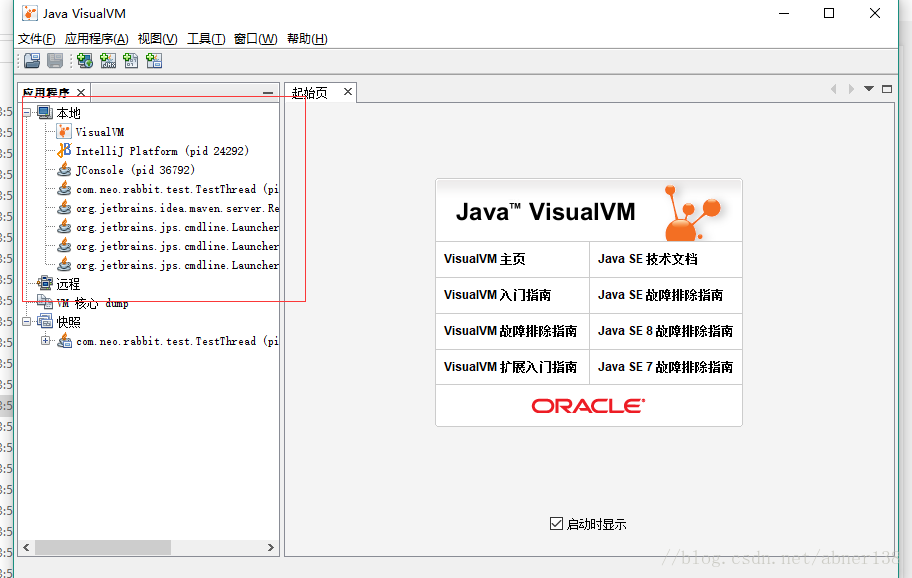This screenshot has width=912, height=578.
Task: Click the Add Remote Host toolbar icon
Action: point(85,60)
